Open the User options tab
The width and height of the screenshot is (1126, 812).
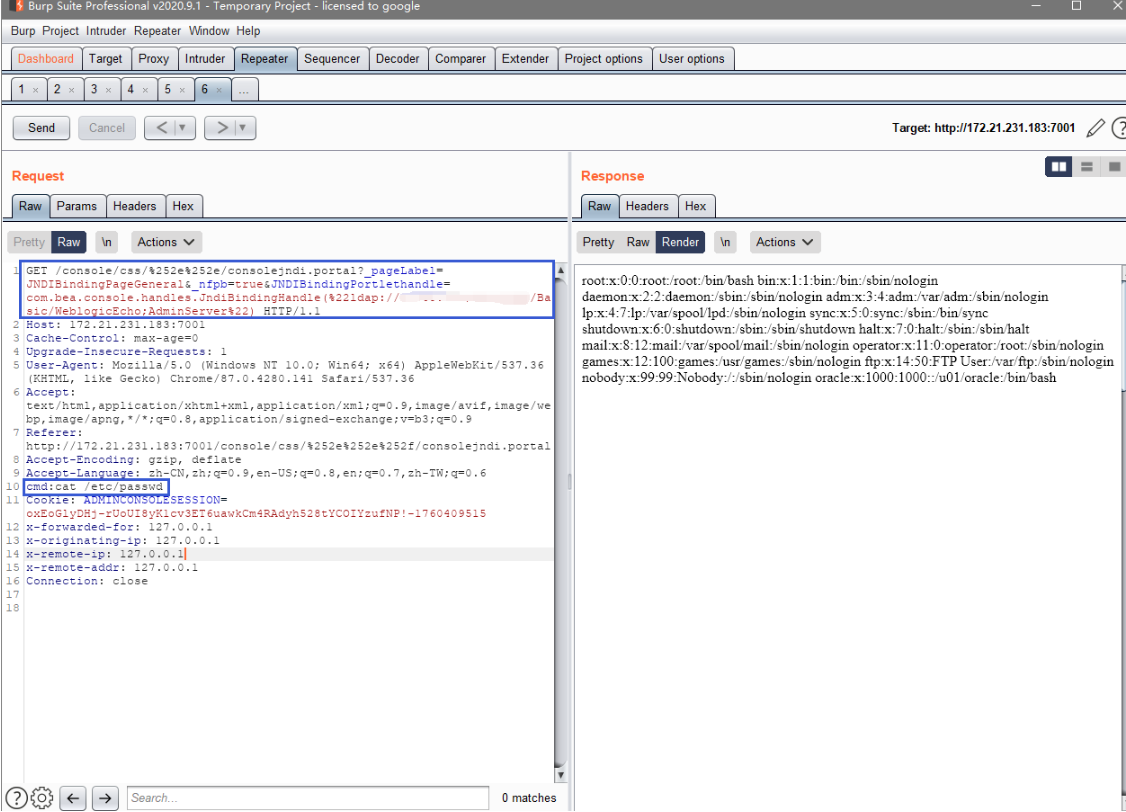point(692,59)
